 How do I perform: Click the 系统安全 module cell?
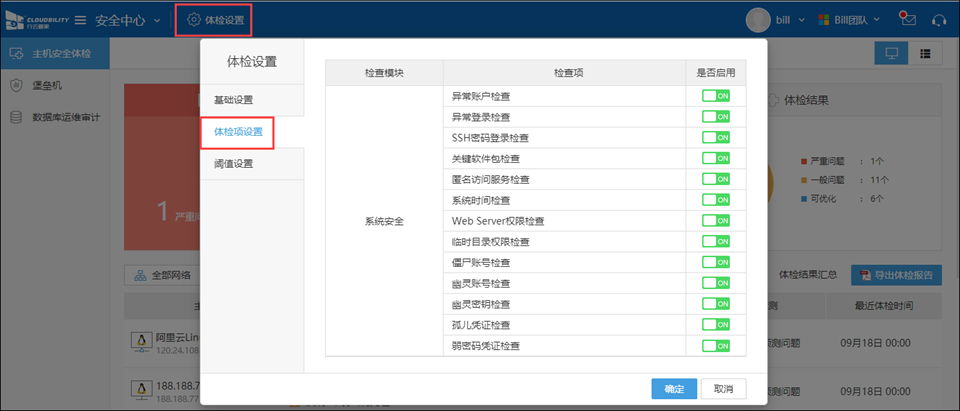[384, 221]
